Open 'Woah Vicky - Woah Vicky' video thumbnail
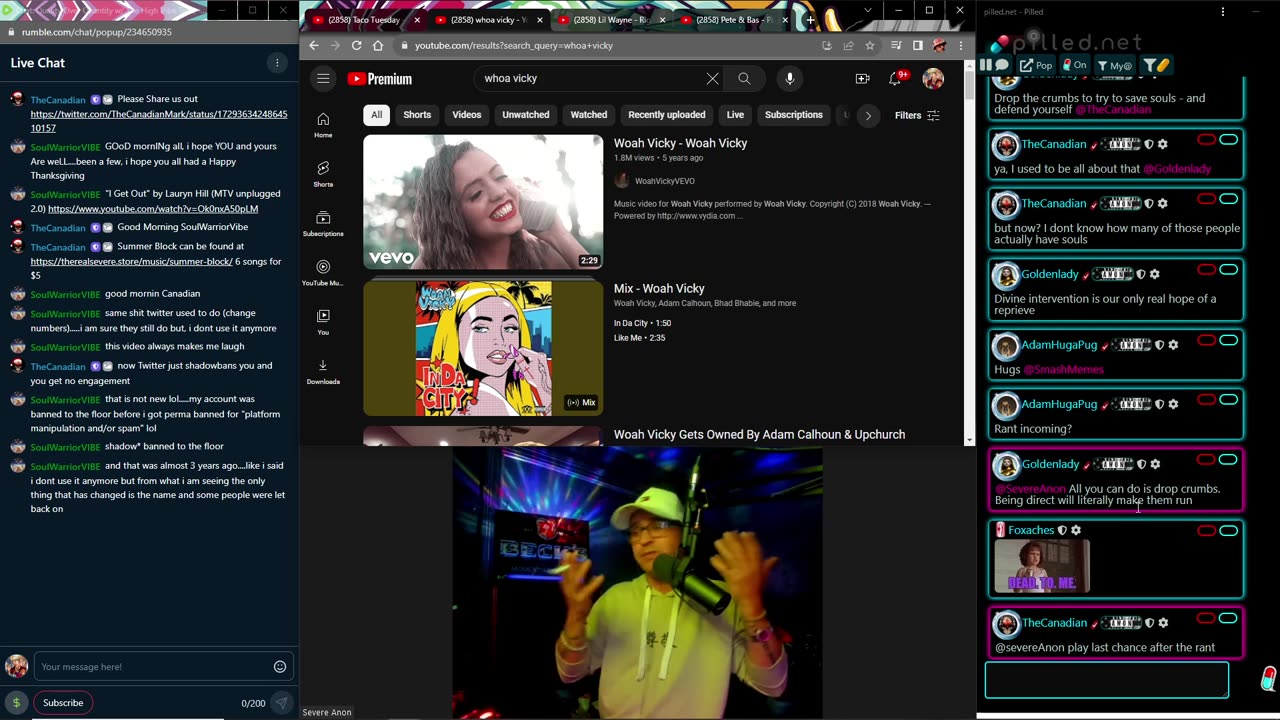1280x720 pixels. 483,202
